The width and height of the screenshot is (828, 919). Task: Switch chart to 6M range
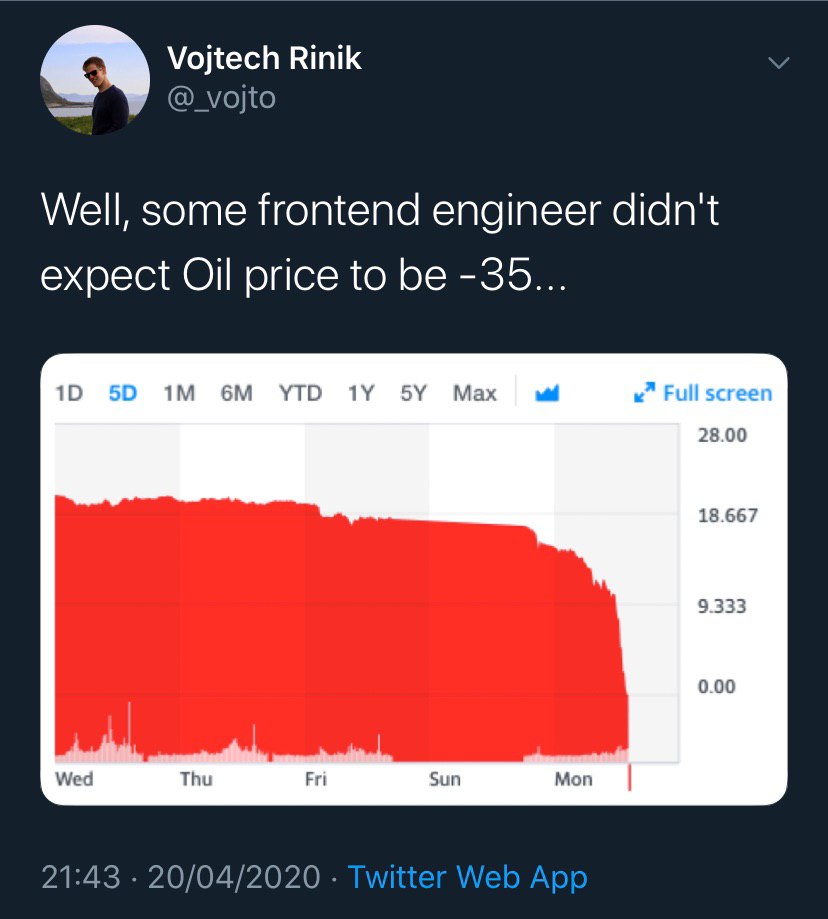point(236,393)
